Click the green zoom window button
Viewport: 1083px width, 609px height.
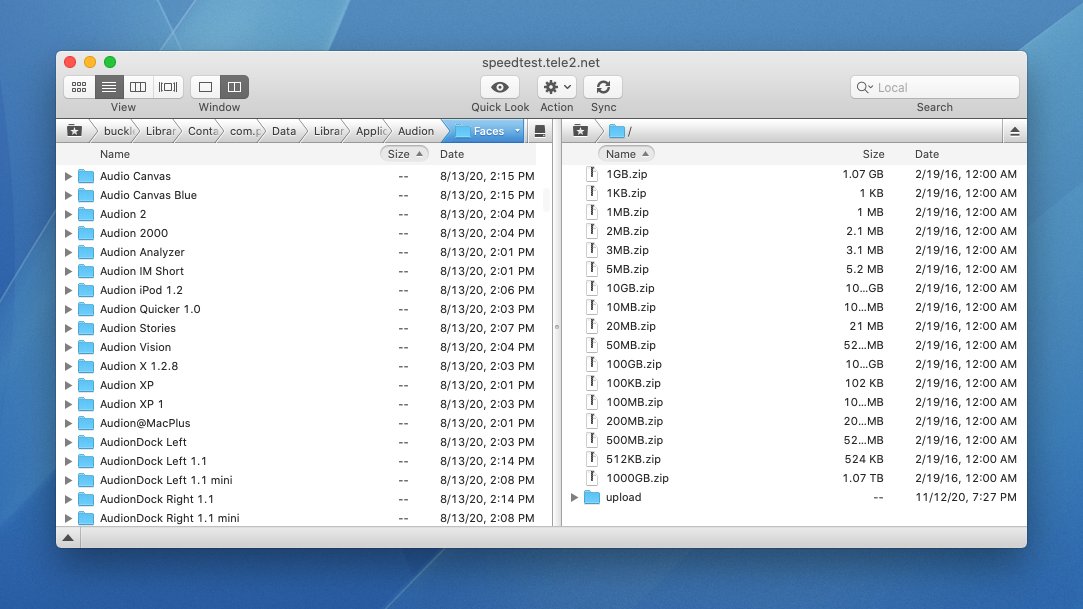tap(110, 62)
